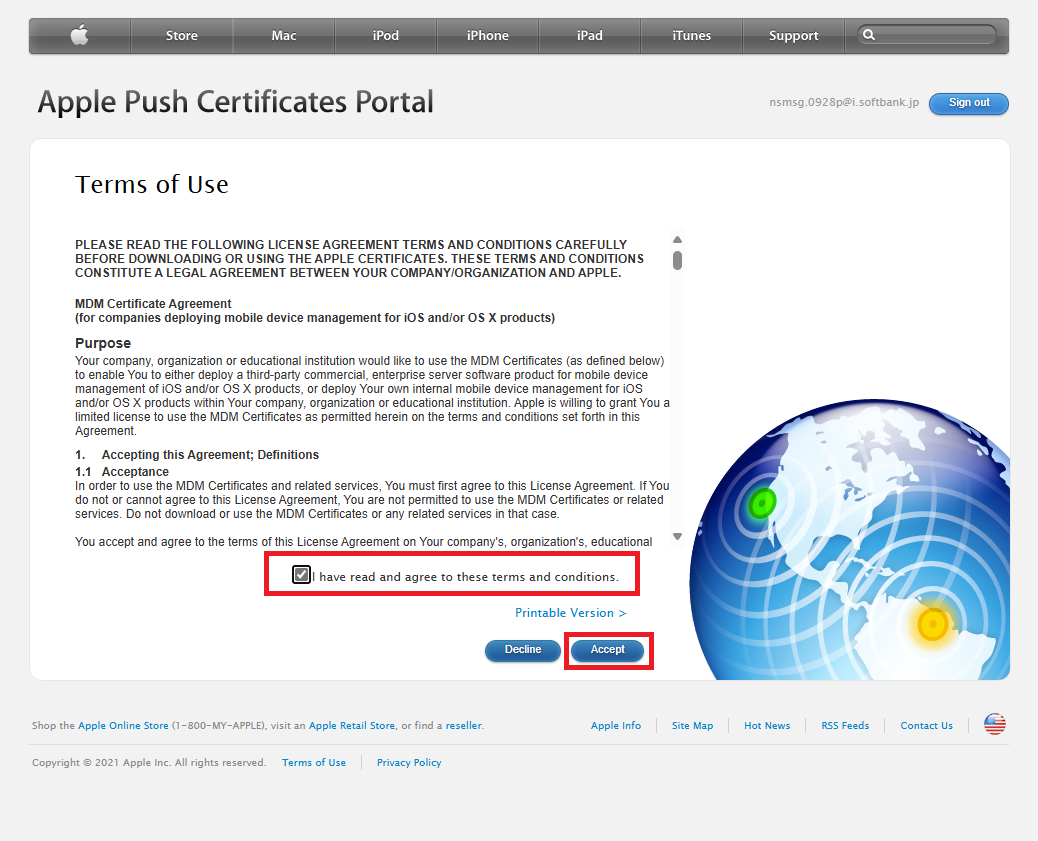Open the Privacy Policy footer link

click(408, 763)
